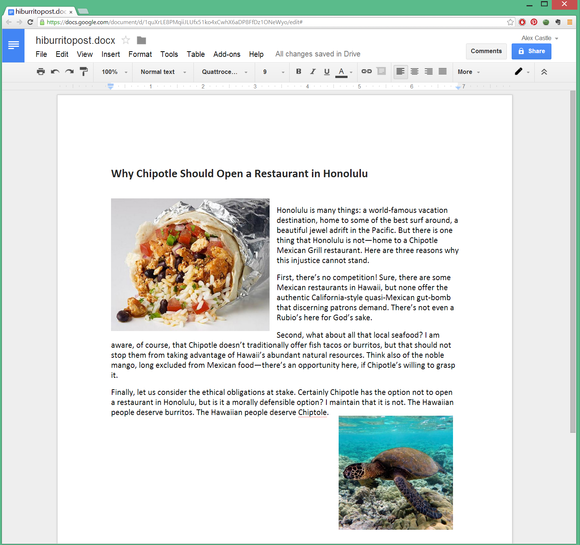Open the zoom 100% dropdown
Viewport: 580px width, 545px height.
click(115, 72)
